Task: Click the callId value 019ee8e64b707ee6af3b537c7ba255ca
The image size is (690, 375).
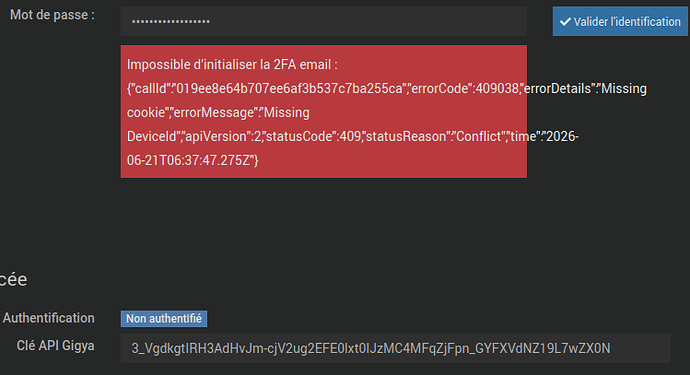Action: [x=290, y=88]
